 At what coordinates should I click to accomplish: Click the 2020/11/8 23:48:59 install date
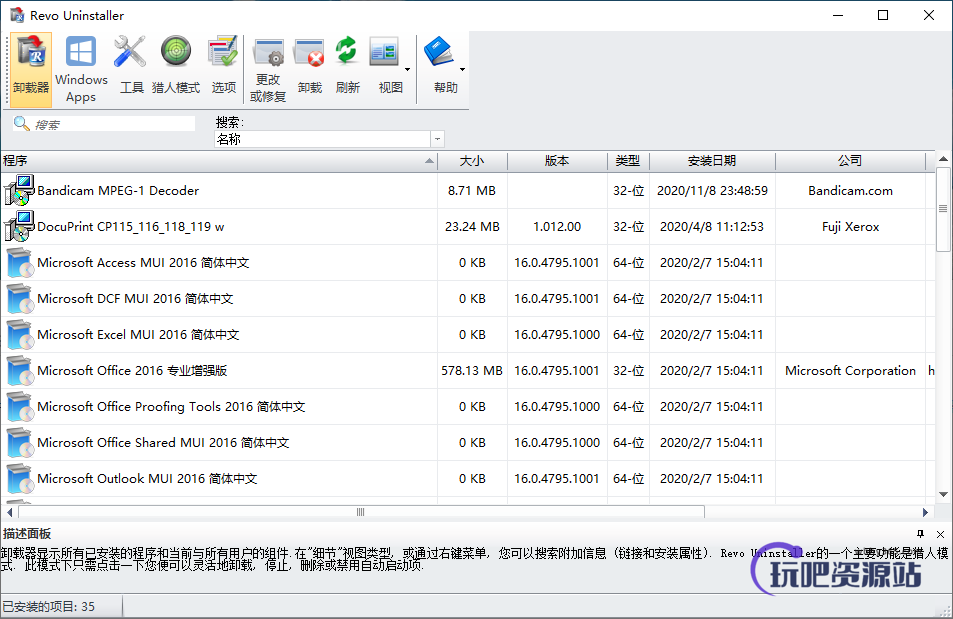point(712,190)
